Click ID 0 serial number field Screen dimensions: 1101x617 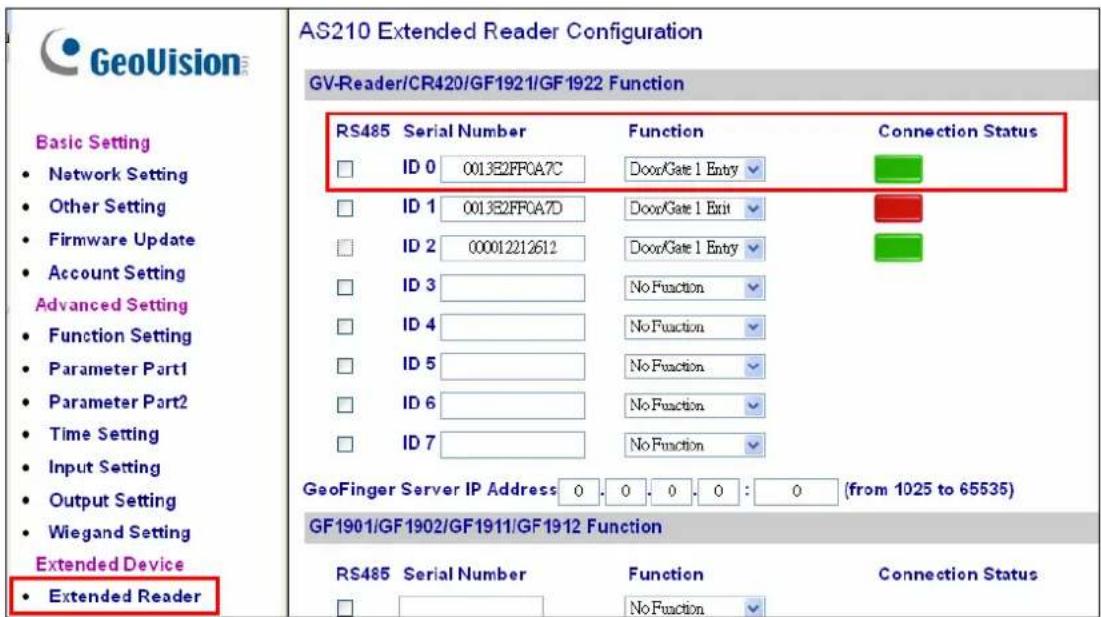pos(513,169)
